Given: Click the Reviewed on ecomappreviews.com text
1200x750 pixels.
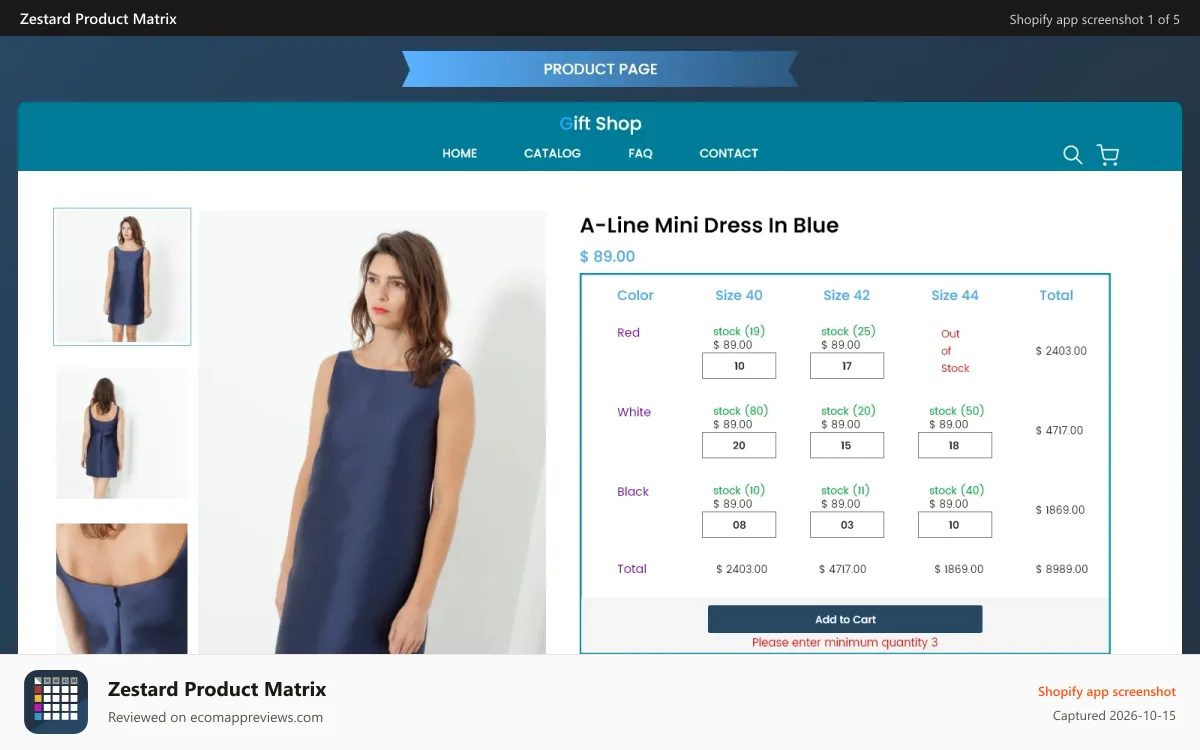Looking at the screenshot, I should point(215,717).
